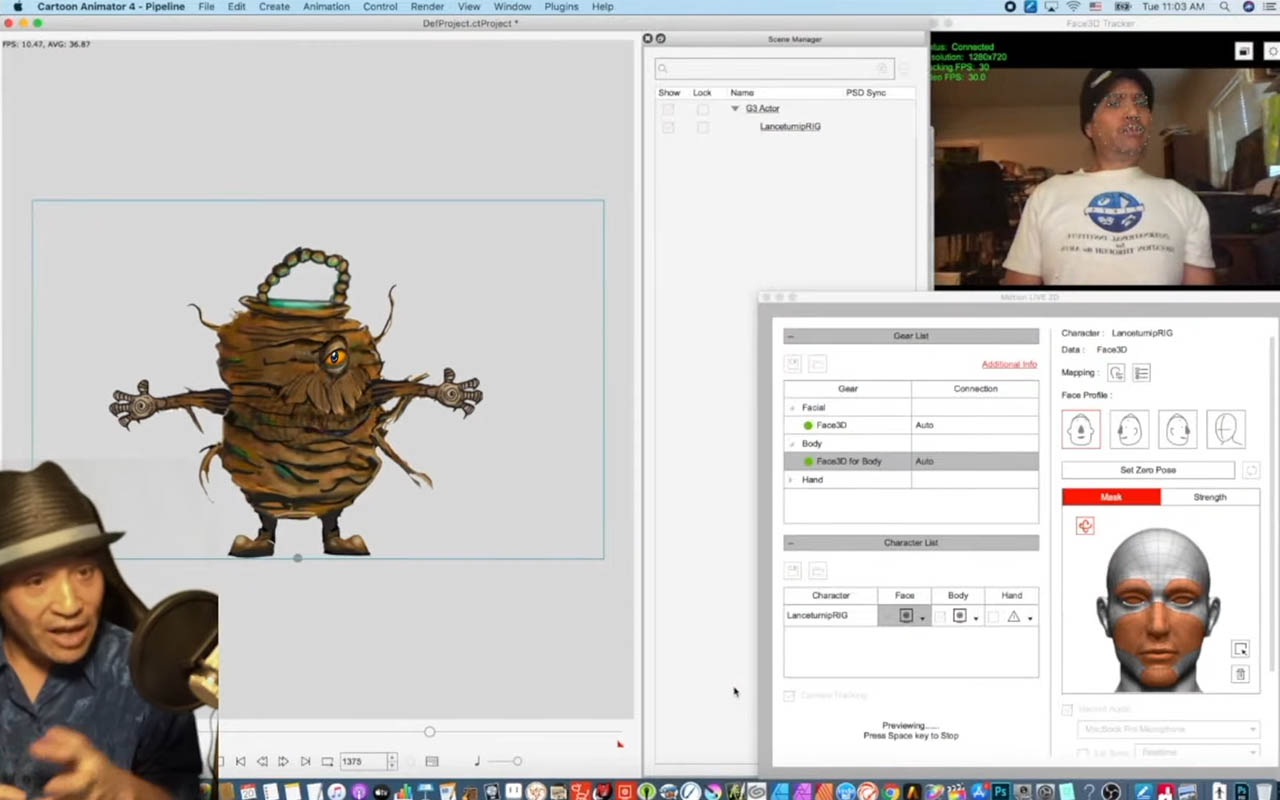Image resolution: width=1280 pixels, height=800 pixels.
Task: Open the Plugins menu
Action: (561, 7)
